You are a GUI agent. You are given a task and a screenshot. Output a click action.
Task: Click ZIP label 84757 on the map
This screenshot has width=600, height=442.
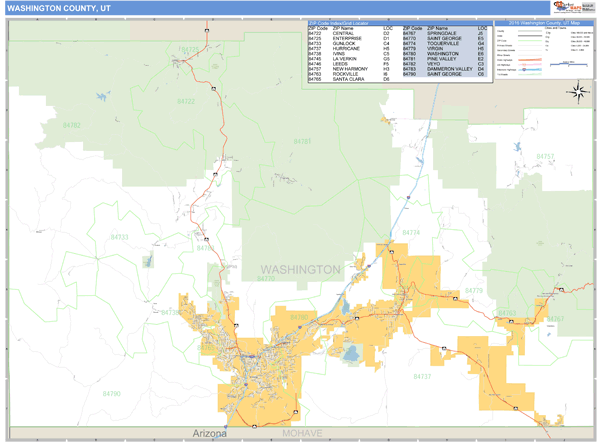[545, 157]
